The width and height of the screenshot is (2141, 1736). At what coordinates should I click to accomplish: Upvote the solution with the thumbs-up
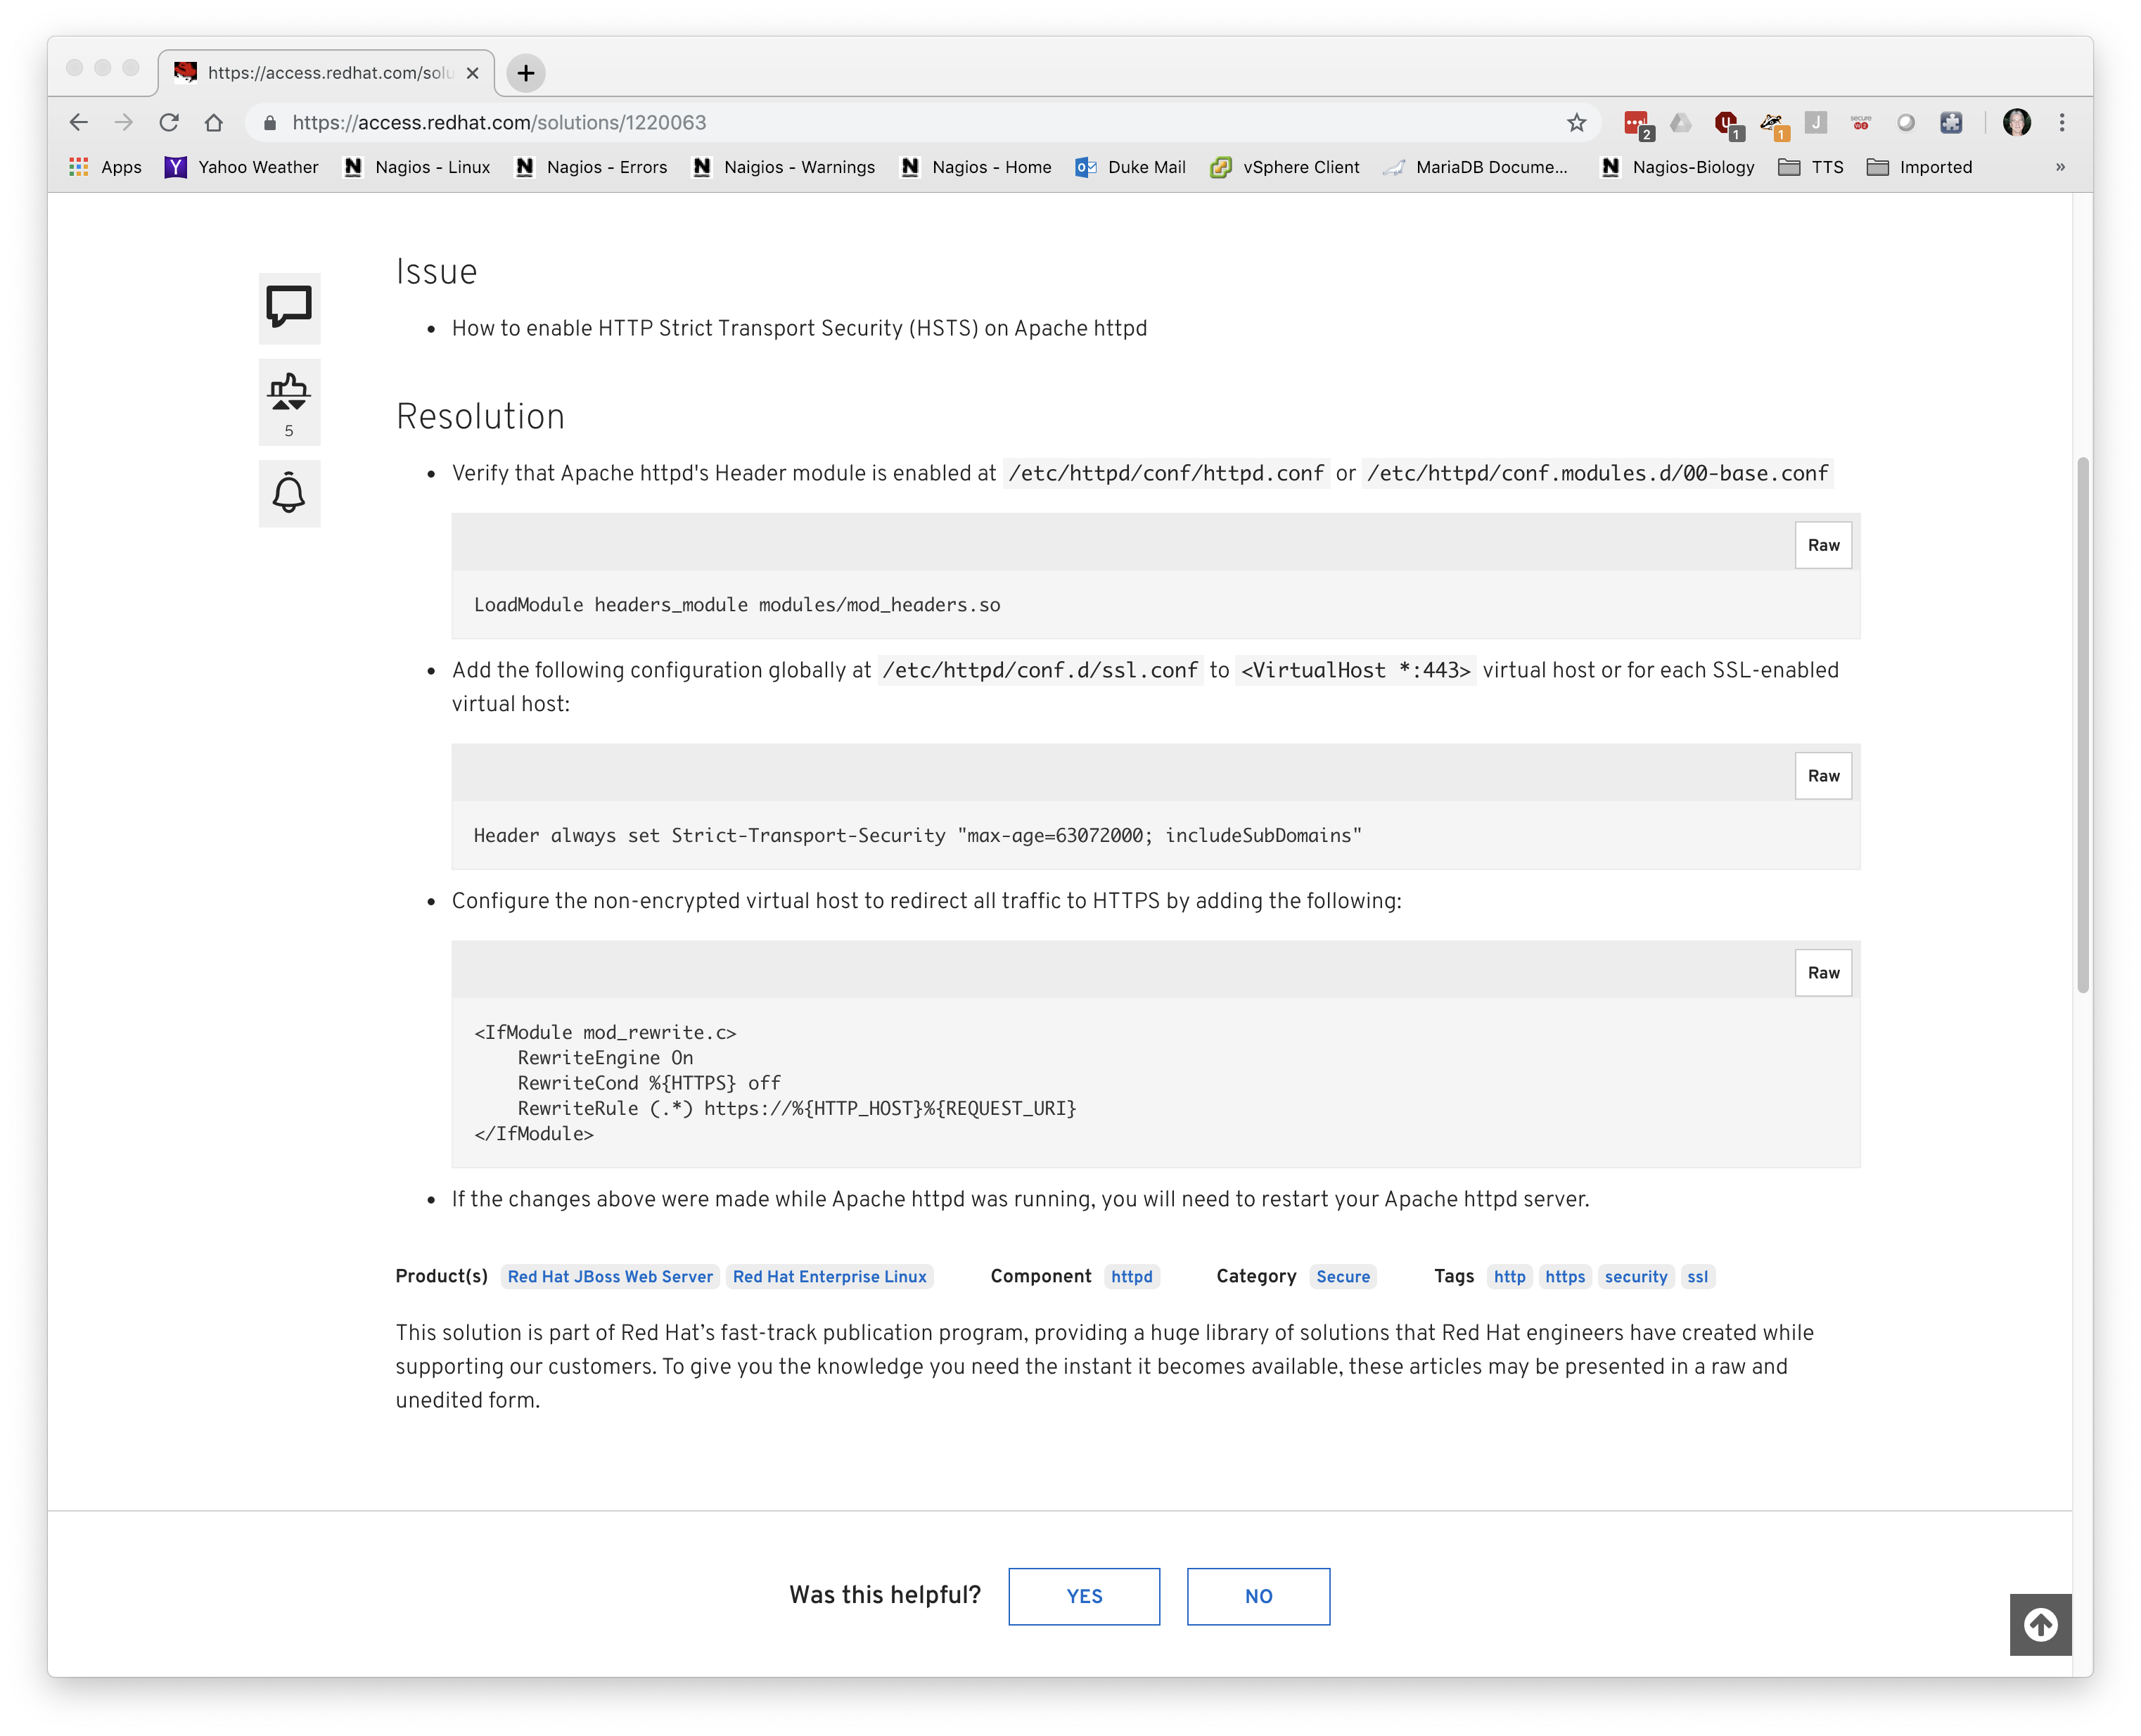pyautogui.click(x=281, y=406)
